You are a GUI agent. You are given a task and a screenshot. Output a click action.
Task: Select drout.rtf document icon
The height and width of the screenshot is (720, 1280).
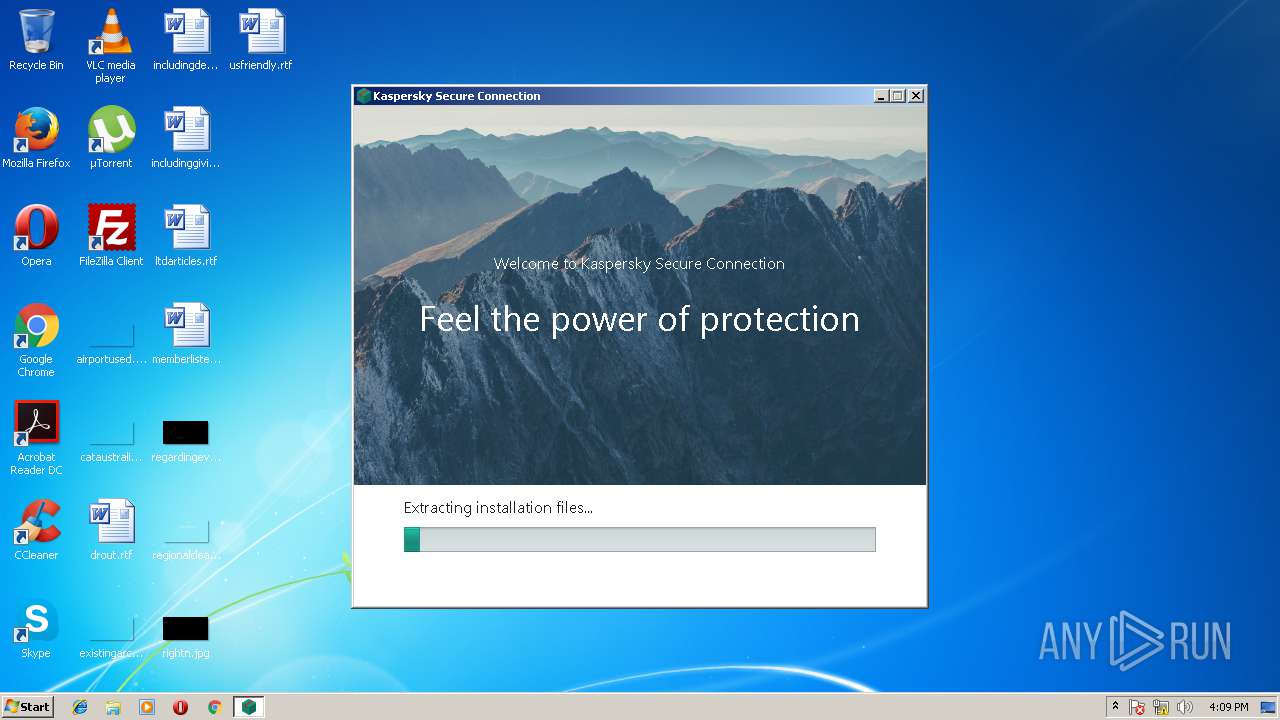coord(111,530)
